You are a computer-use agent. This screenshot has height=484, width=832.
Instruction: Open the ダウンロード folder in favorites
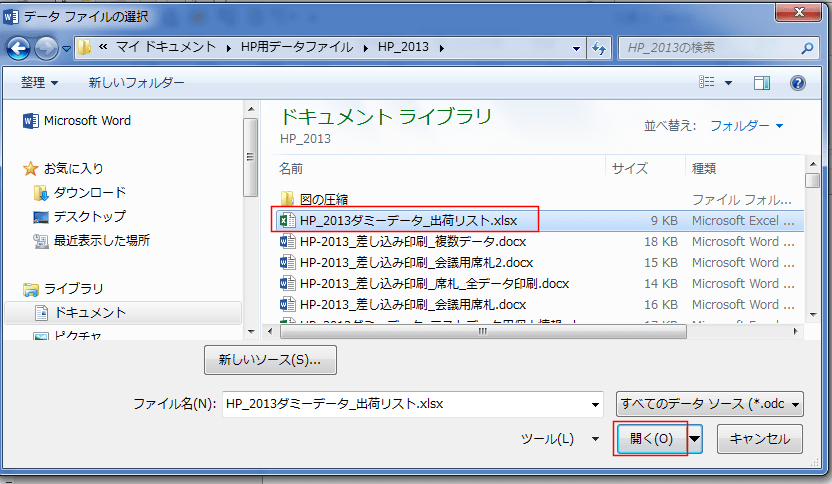tap(89, 192)
